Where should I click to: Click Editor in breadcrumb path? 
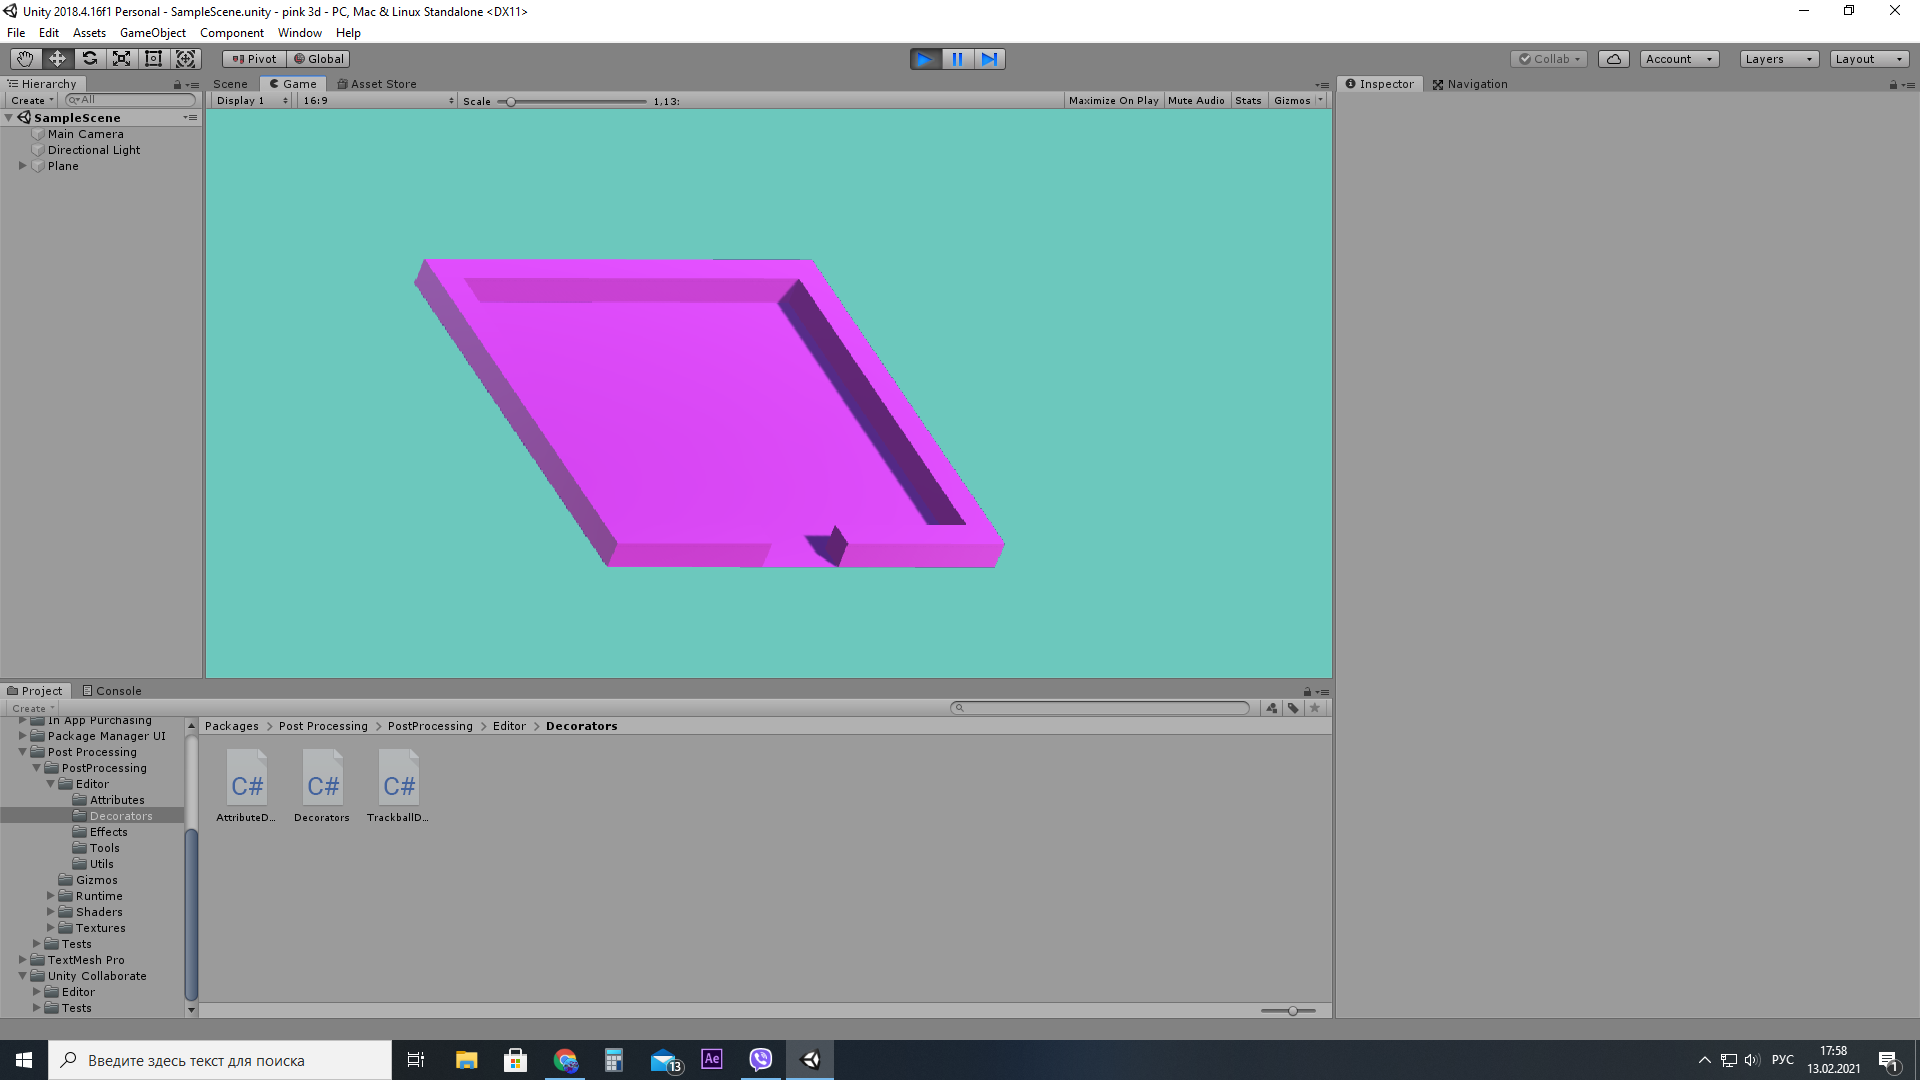pos(509,726)
